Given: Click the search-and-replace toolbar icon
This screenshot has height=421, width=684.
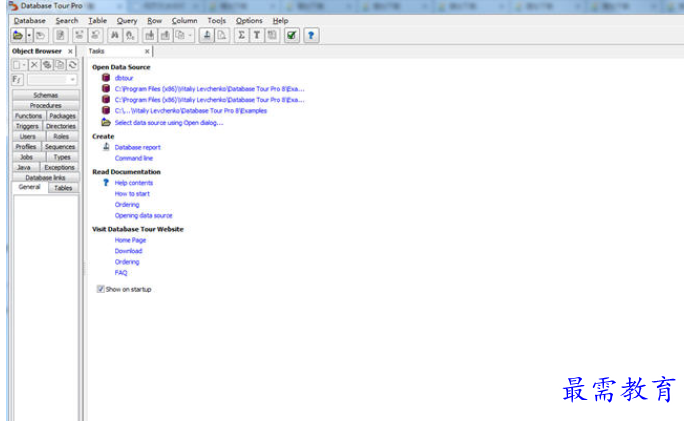Looking at the screenshot, I should tap(130, 35).
